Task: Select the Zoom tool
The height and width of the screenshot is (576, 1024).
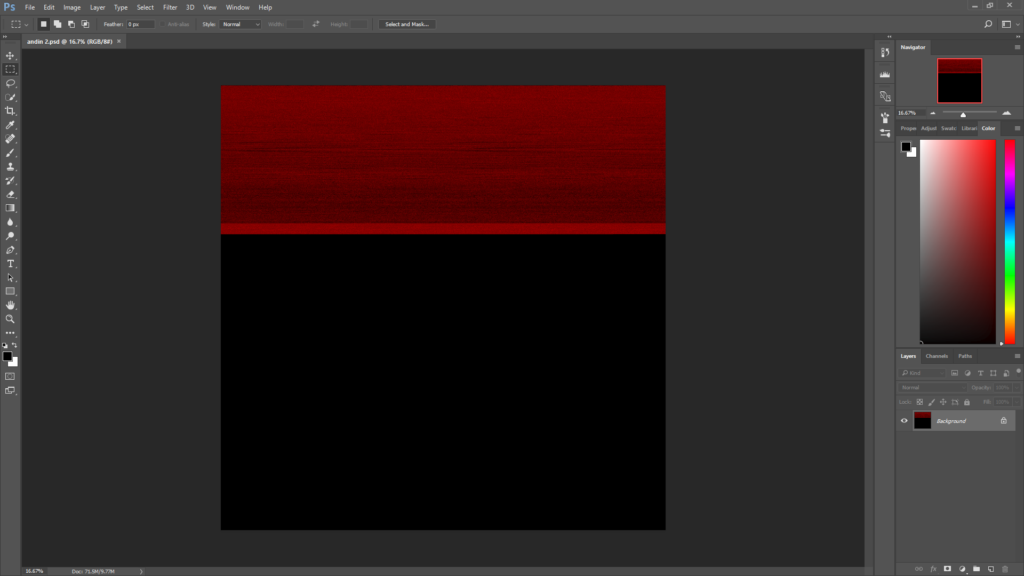Action: pos(10,319)
